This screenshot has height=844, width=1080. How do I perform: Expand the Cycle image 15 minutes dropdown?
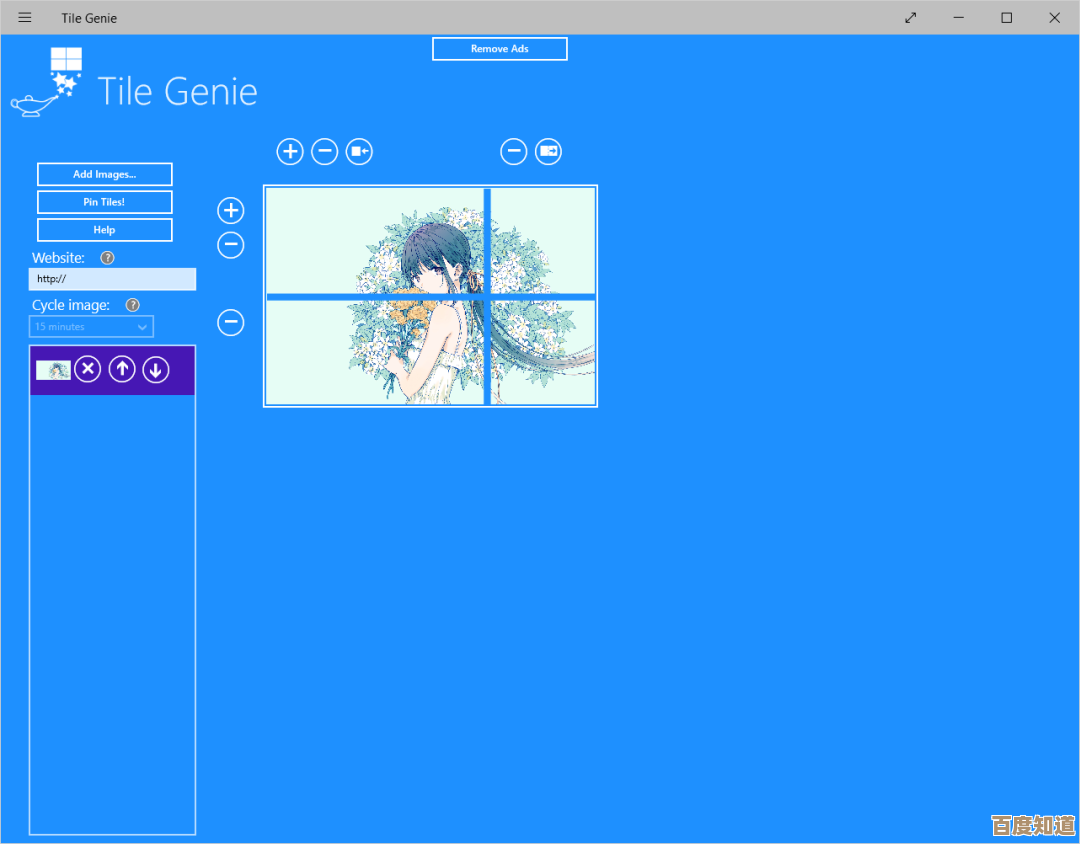coord(91,327)
